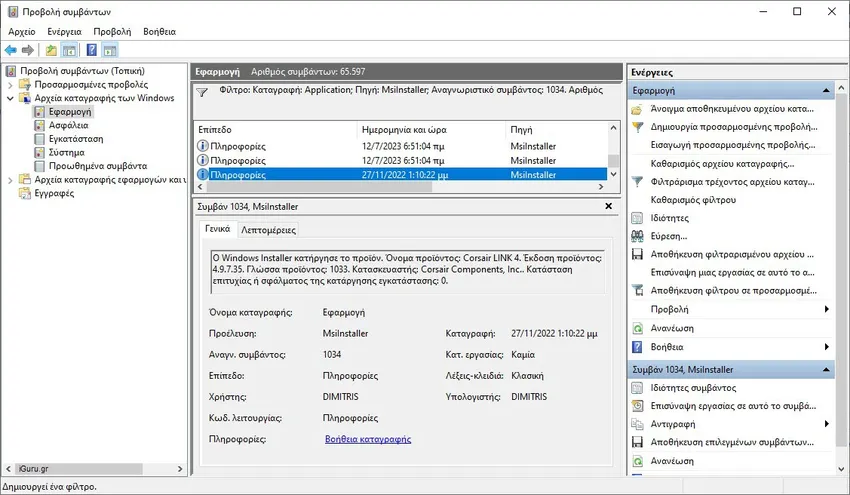Click the actions pane vertical scrollbar down arrow
Image resolution: width=850 pixels, height=495 pixels.
(x=841, y=470)
